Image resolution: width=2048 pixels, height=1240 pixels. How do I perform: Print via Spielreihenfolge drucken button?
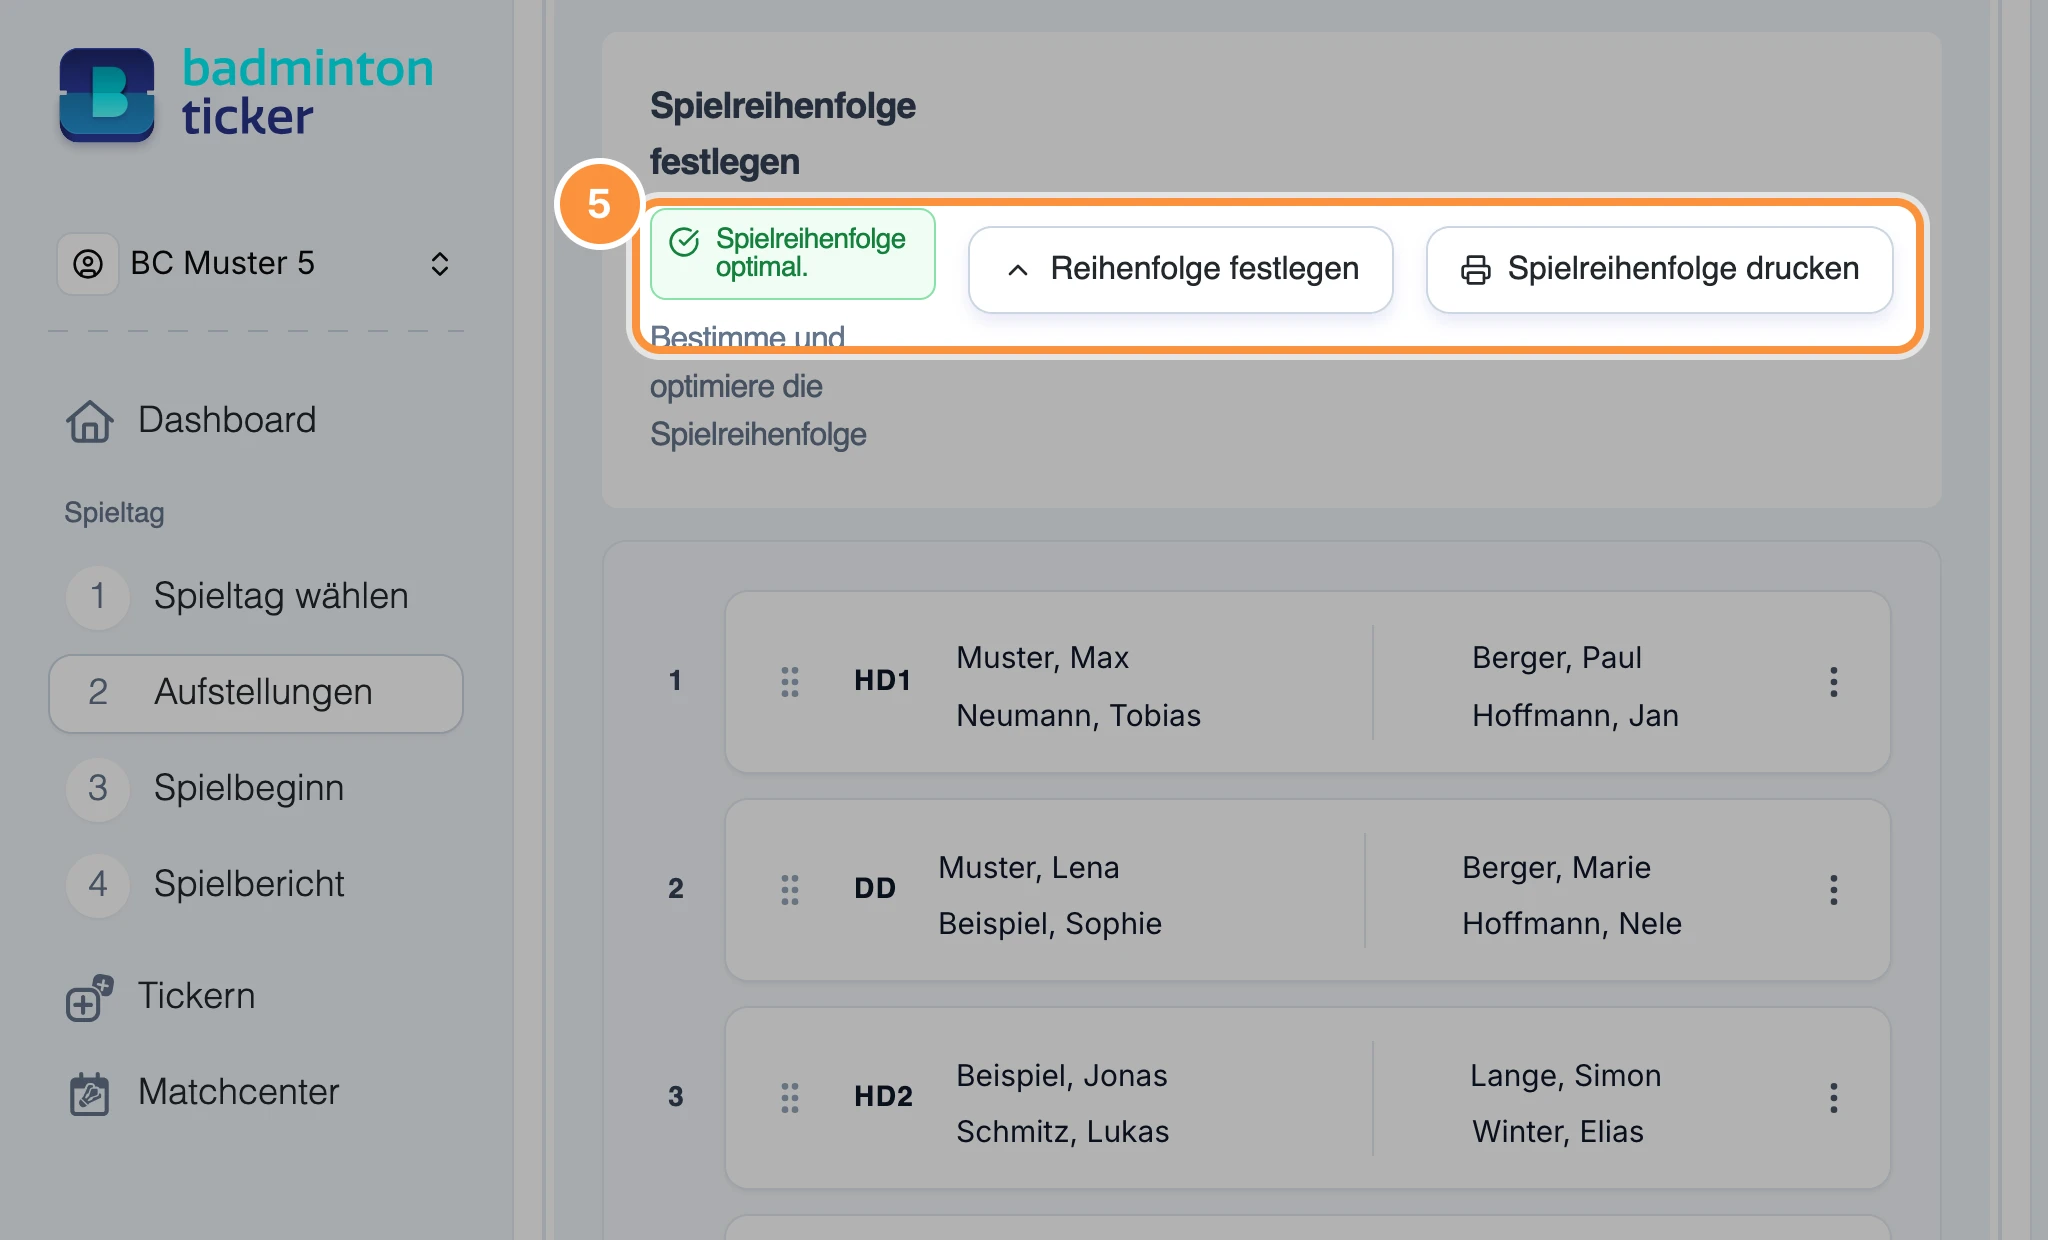pyautogui.click(x=1660, y=269)
